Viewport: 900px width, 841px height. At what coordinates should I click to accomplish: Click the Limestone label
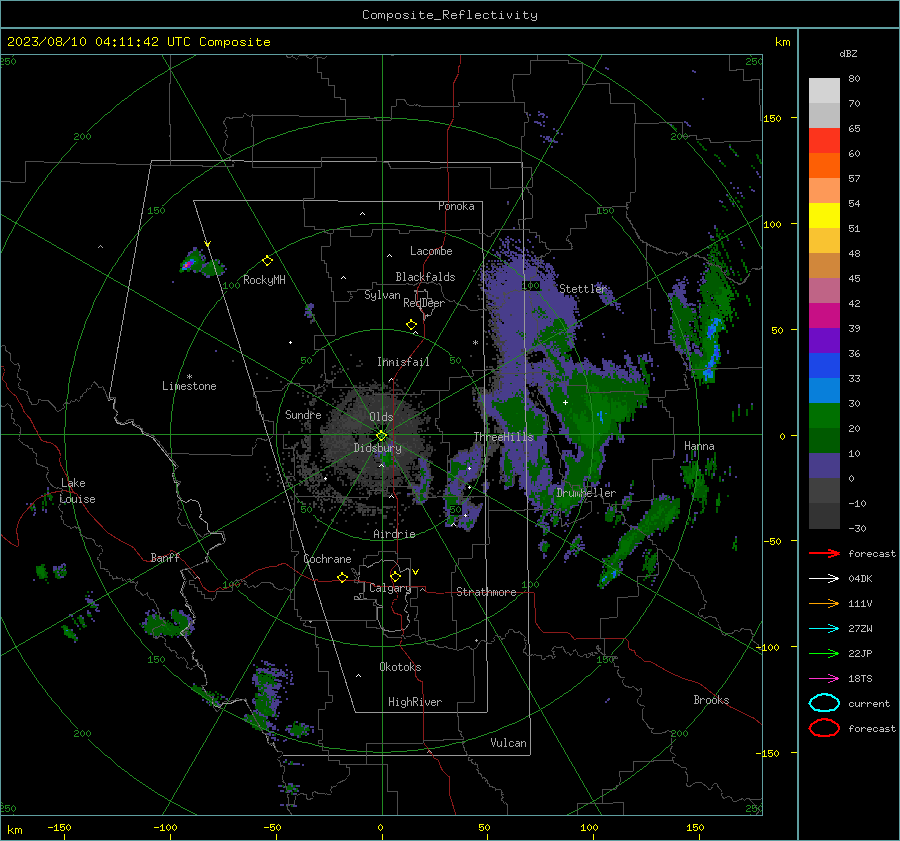tap(189, 386)
